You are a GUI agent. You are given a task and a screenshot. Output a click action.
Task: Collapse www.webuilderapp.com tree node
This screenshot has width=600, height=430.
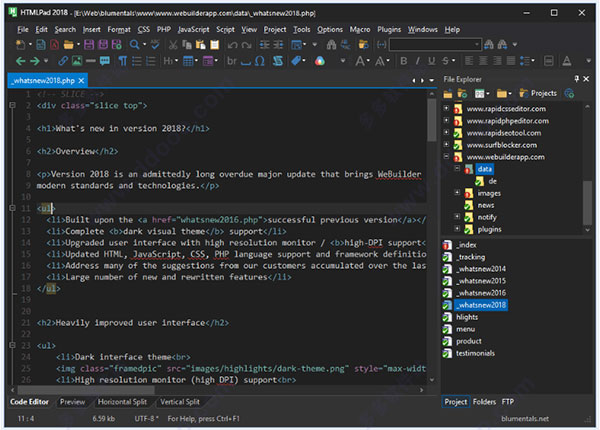[446, 156]
